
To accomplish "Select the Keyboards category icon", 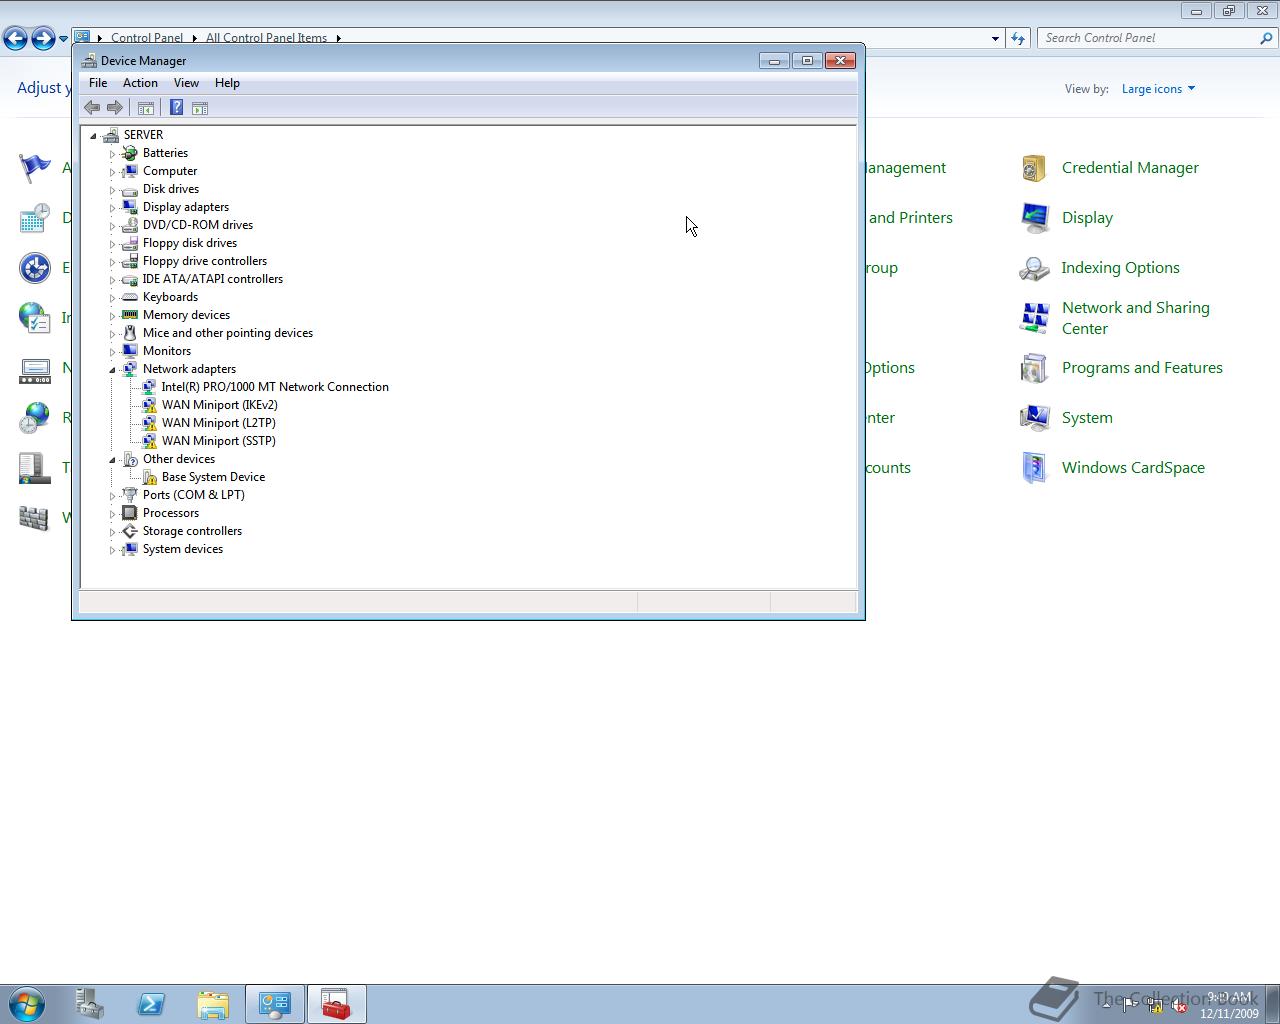I will tap(129, 297).
